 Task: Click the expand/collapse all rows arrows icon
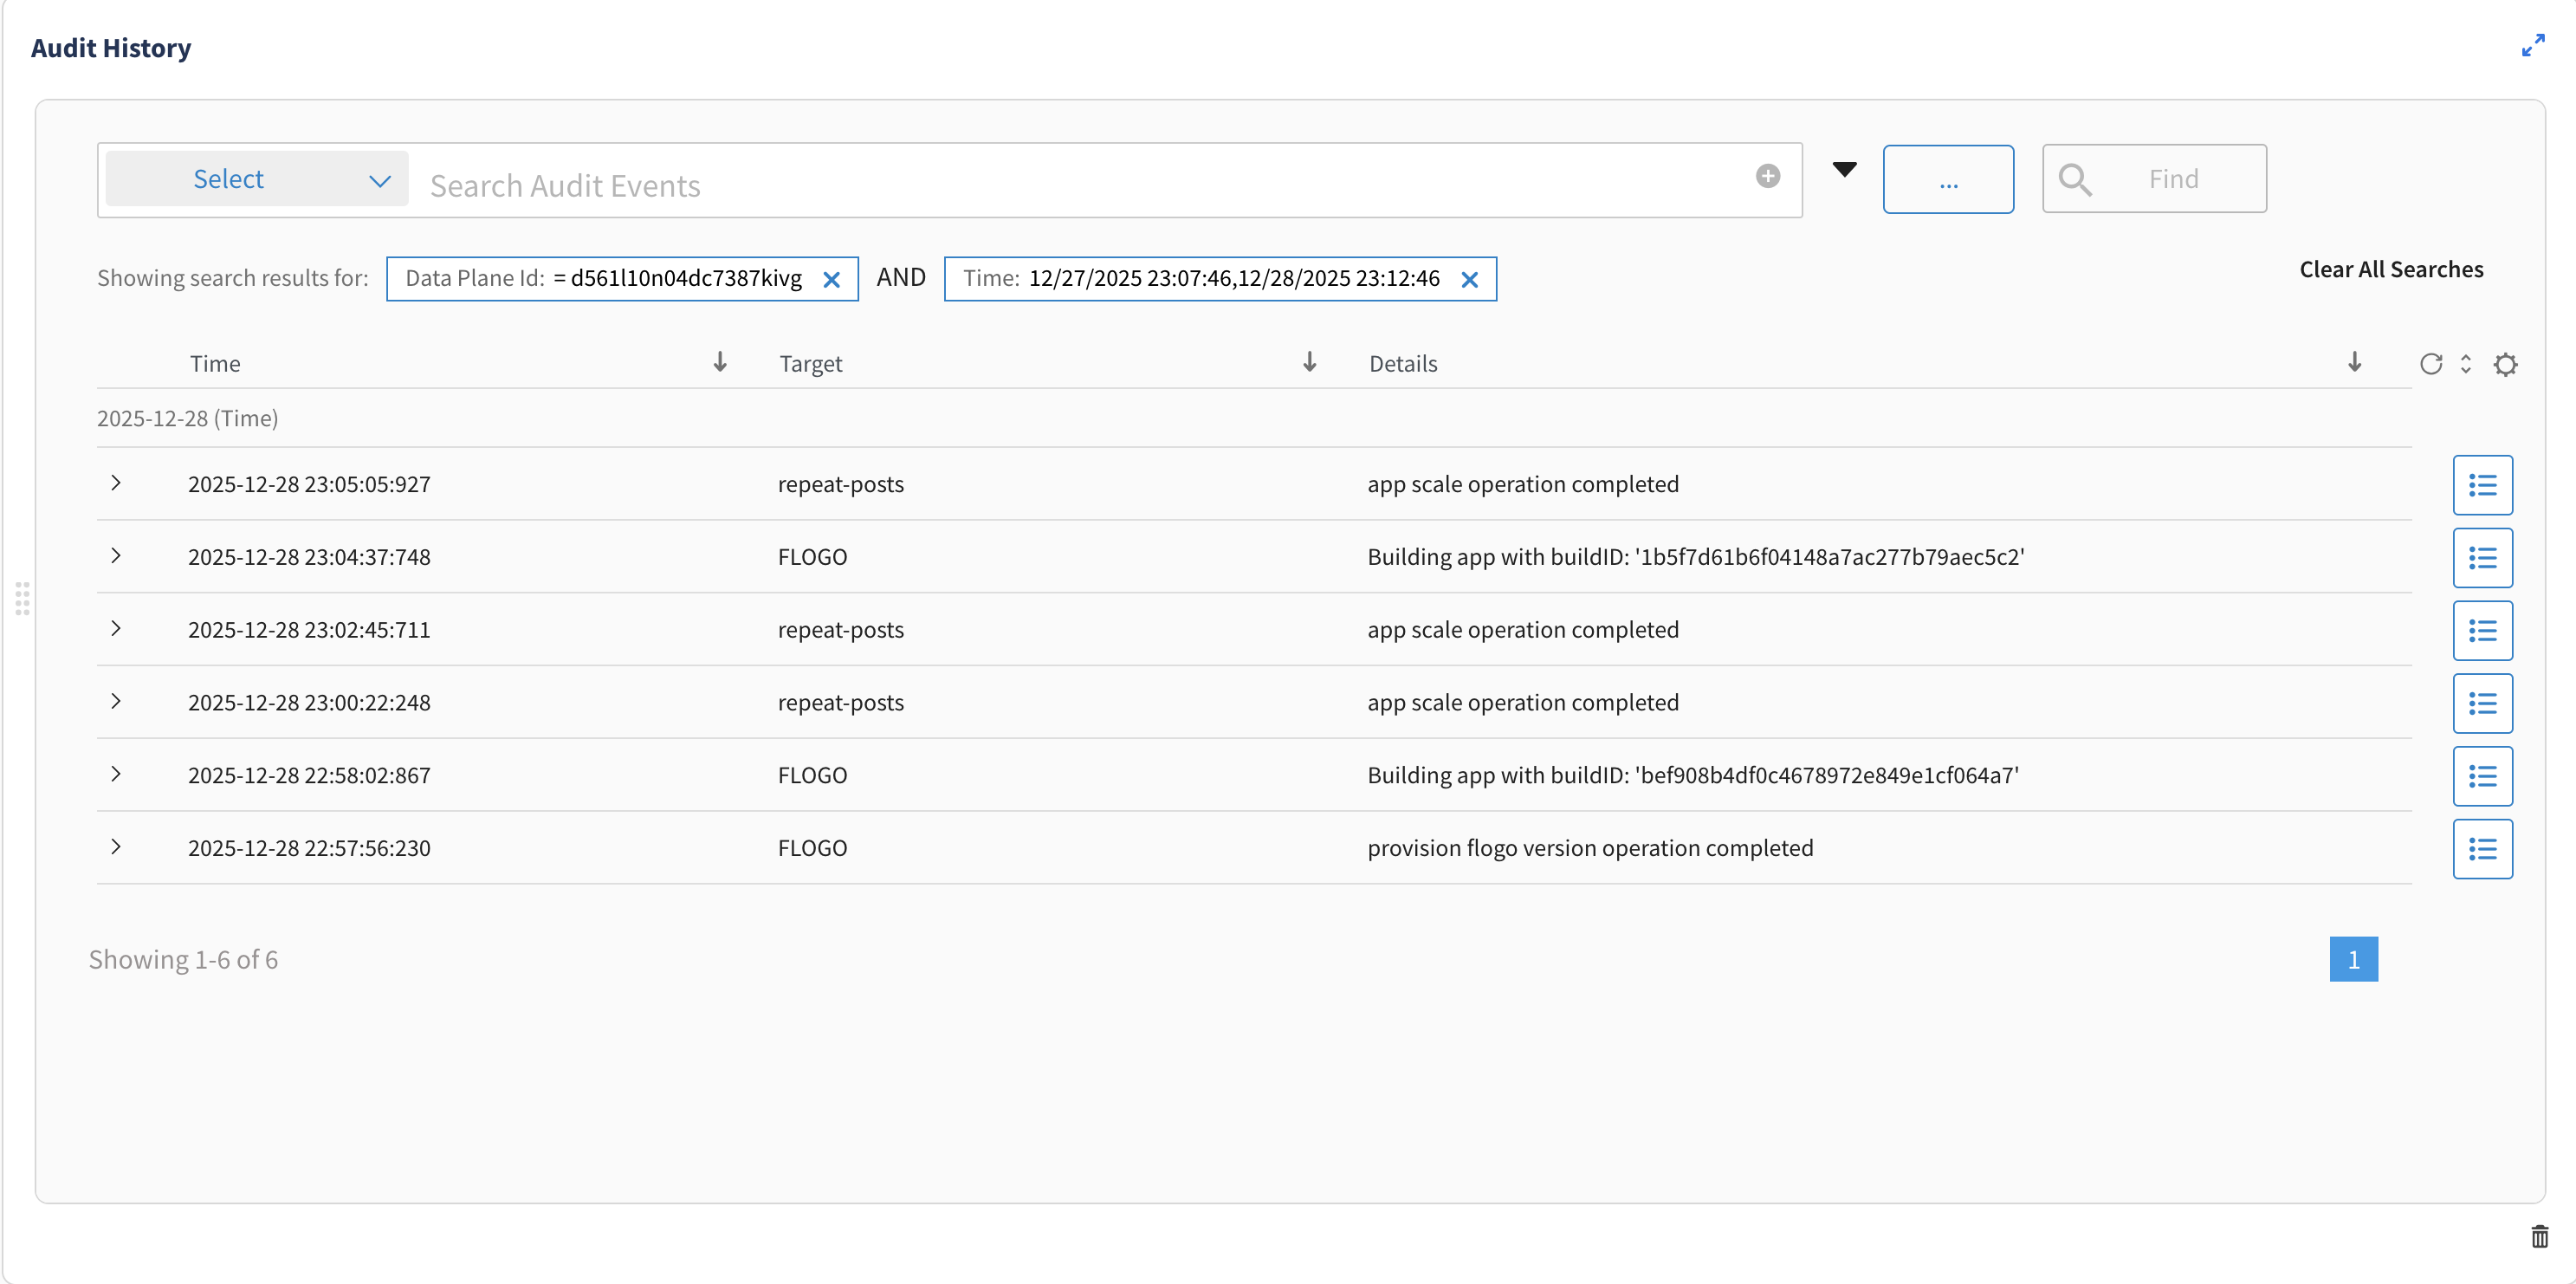pyautogui.click(x=2465, y=364)
